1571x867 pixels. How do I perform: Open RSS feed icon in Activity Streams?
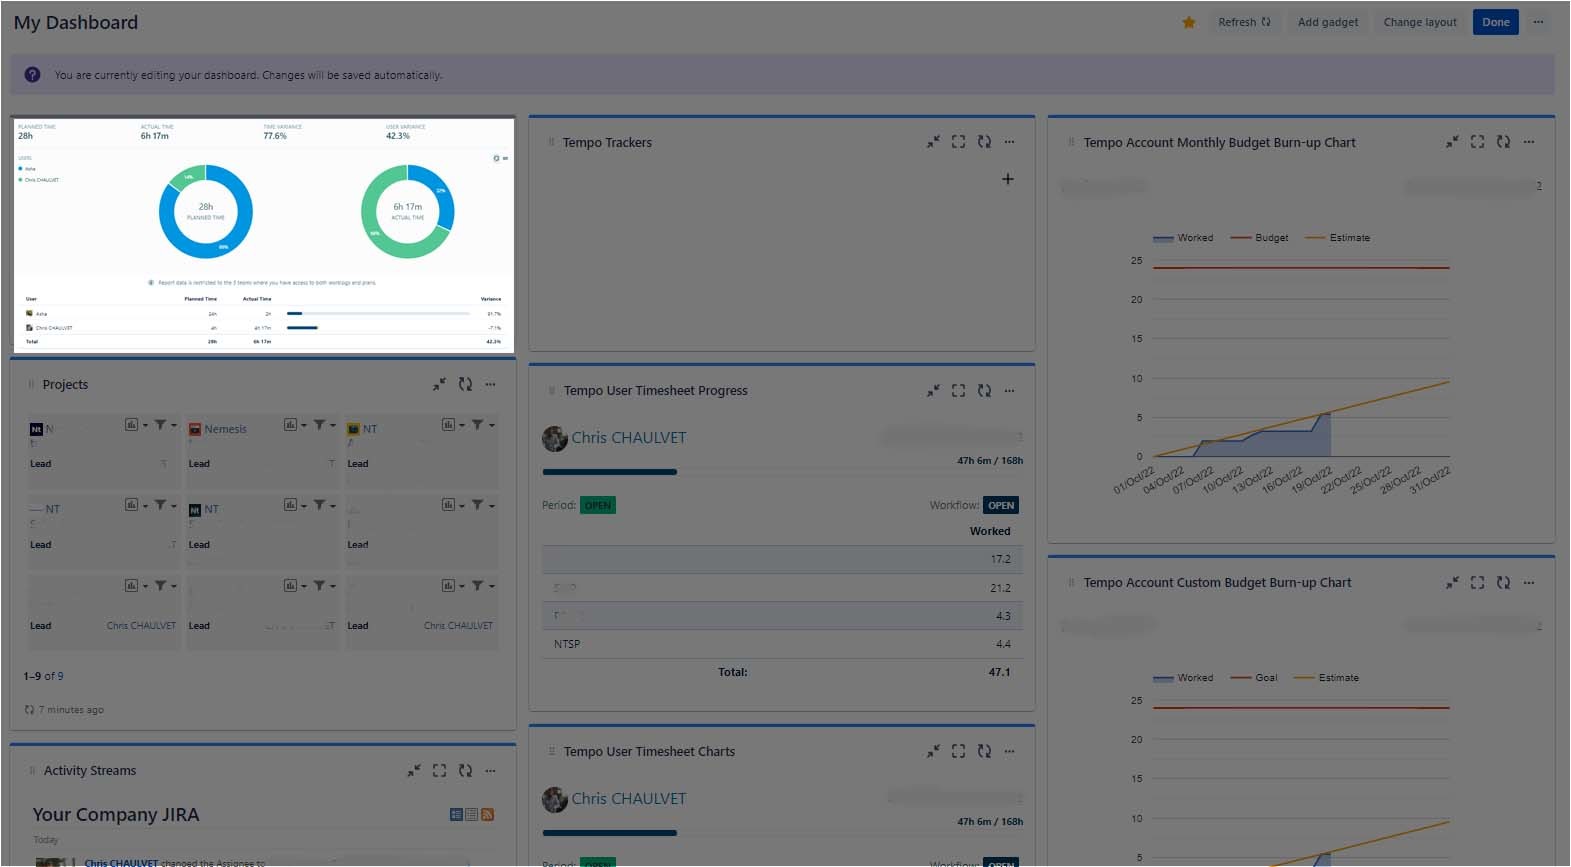[488, 815]
